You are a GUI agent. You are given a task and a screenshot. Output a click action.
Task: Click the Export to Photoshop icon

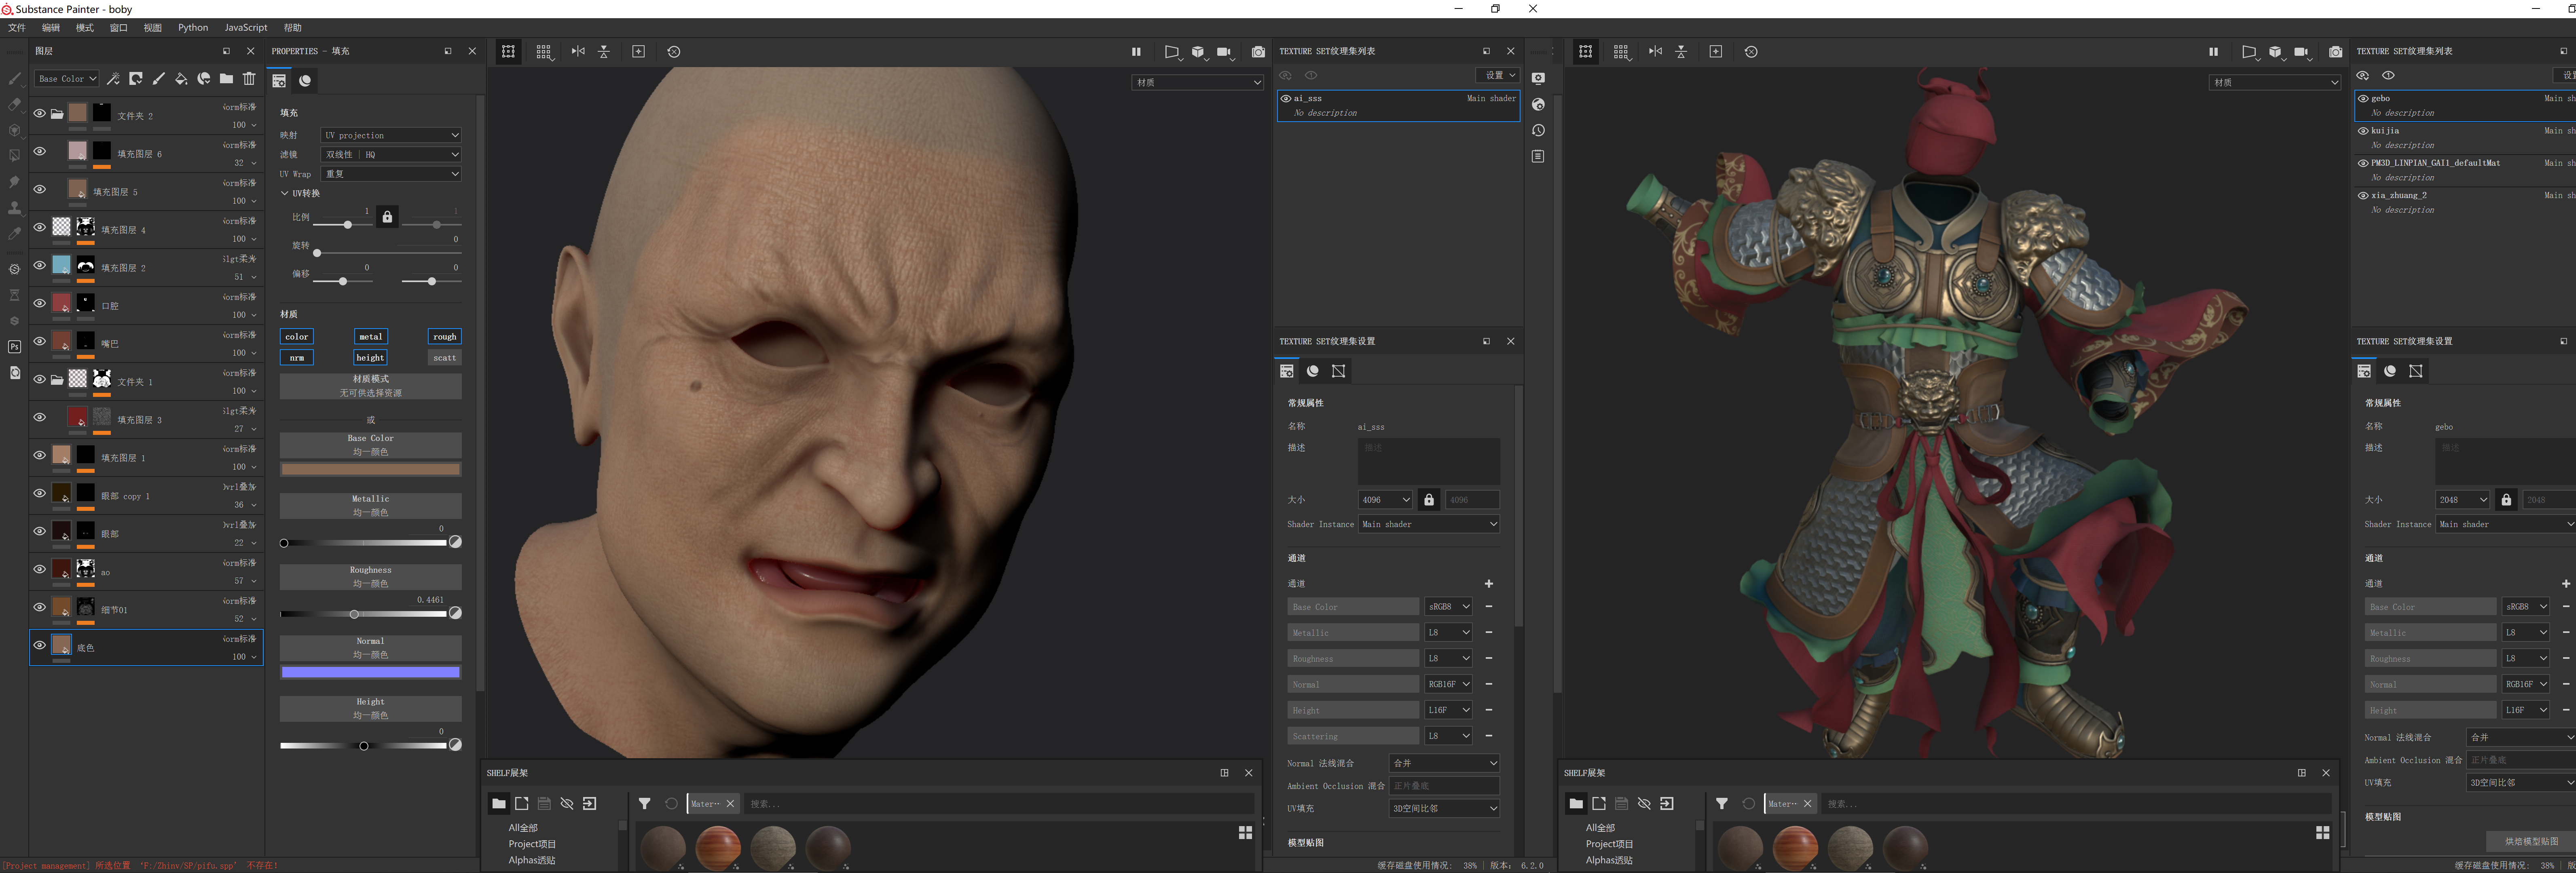point(14,347)
